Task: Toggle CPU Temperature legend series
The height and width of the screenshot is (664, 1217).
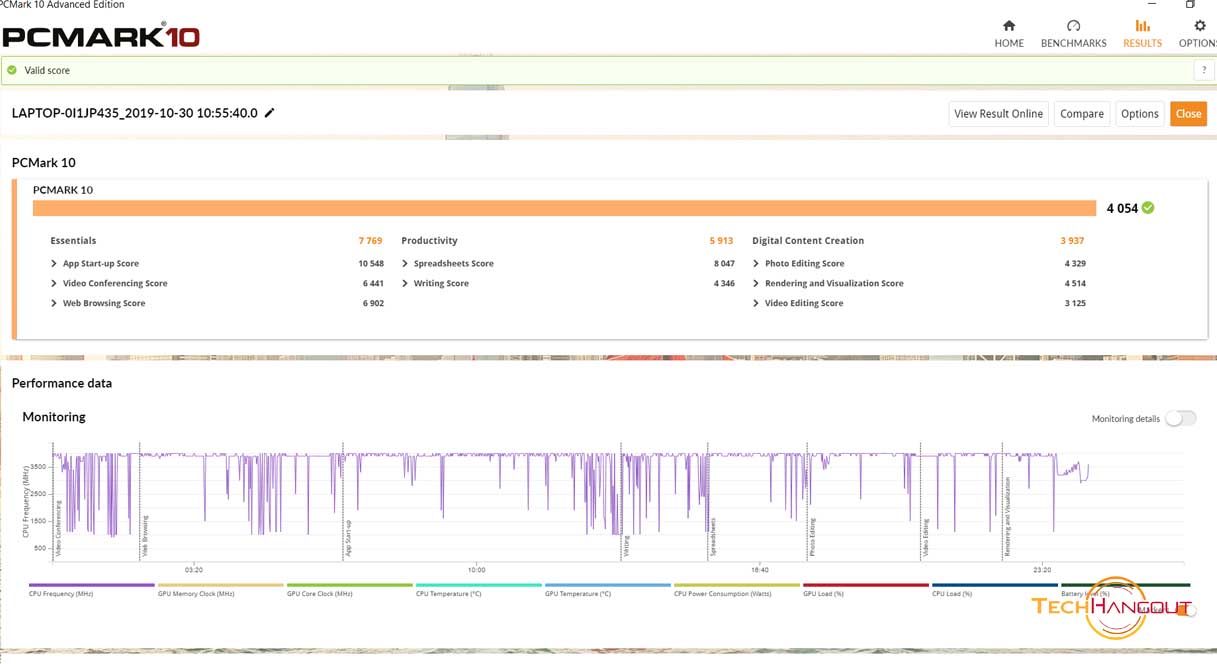Action: coord(479,589)
